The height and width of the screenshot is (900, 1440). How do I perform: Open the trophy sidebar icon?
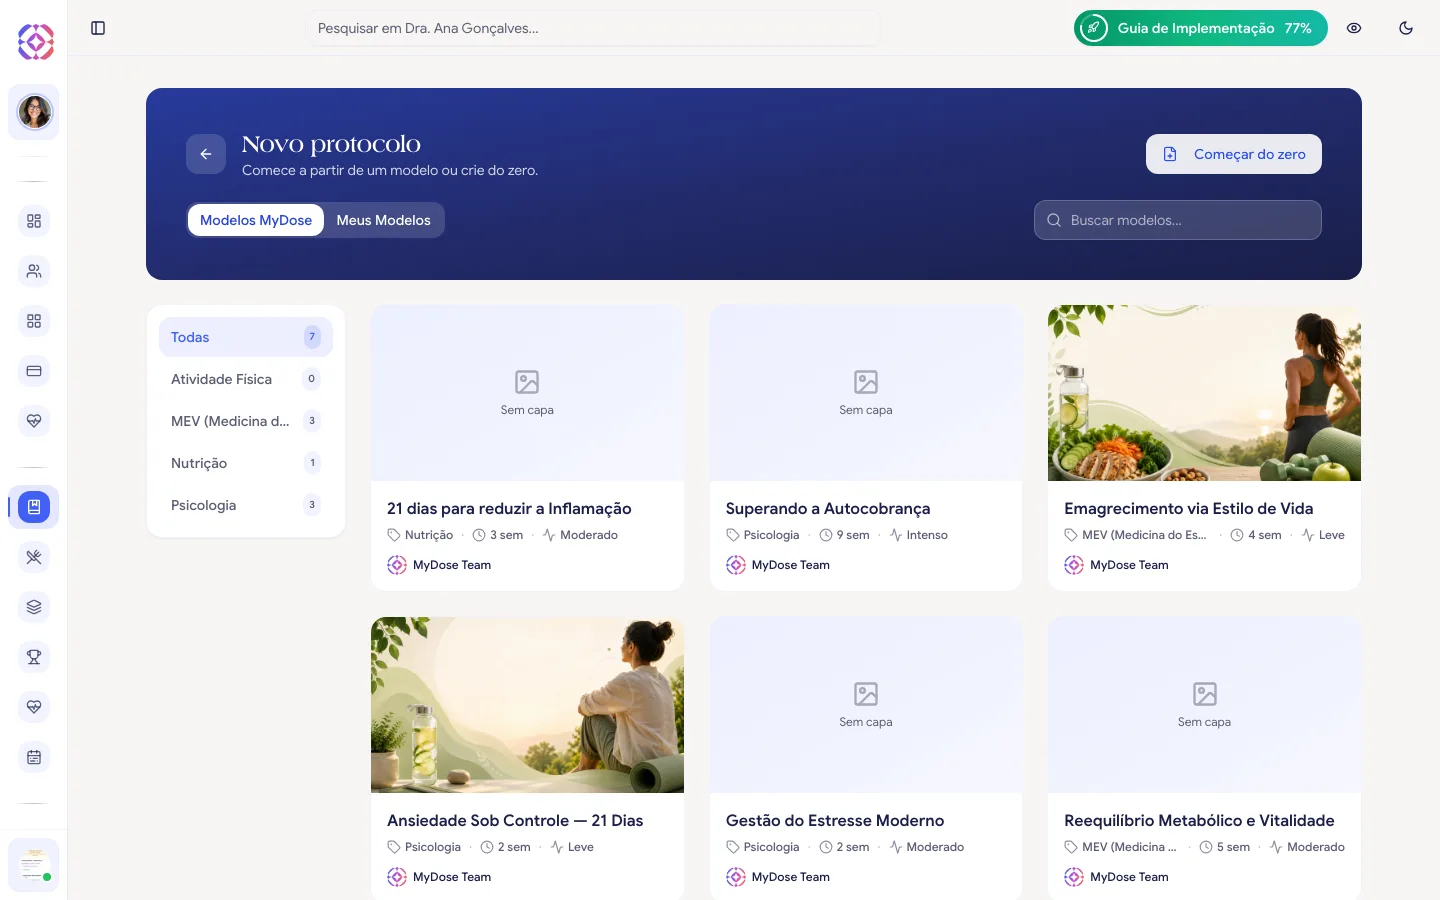[x=34, y=657]
